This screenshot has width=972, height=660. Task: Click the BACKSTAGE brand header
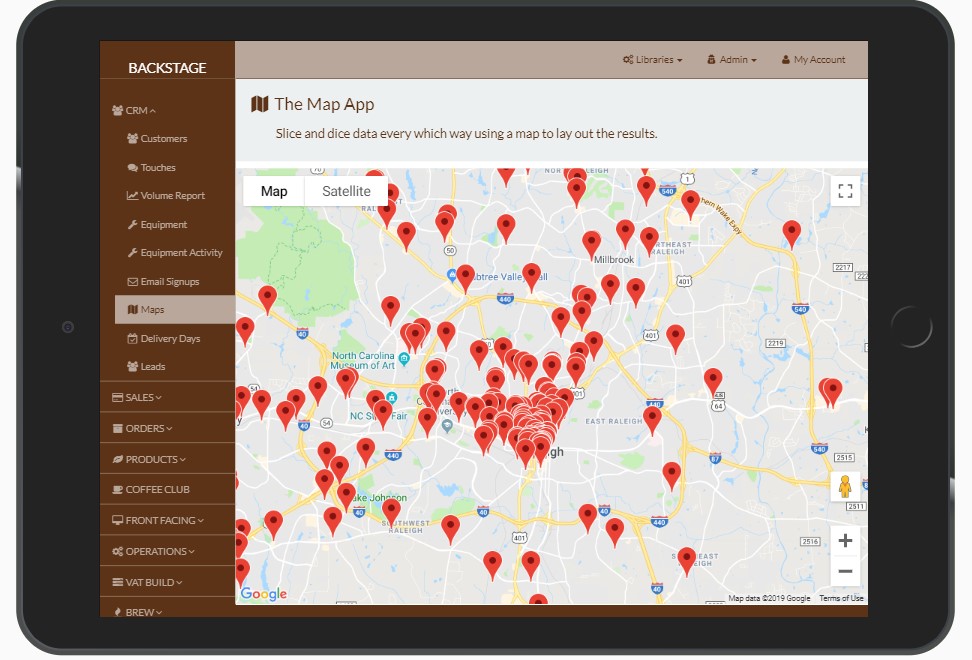(x=167, y=68)
